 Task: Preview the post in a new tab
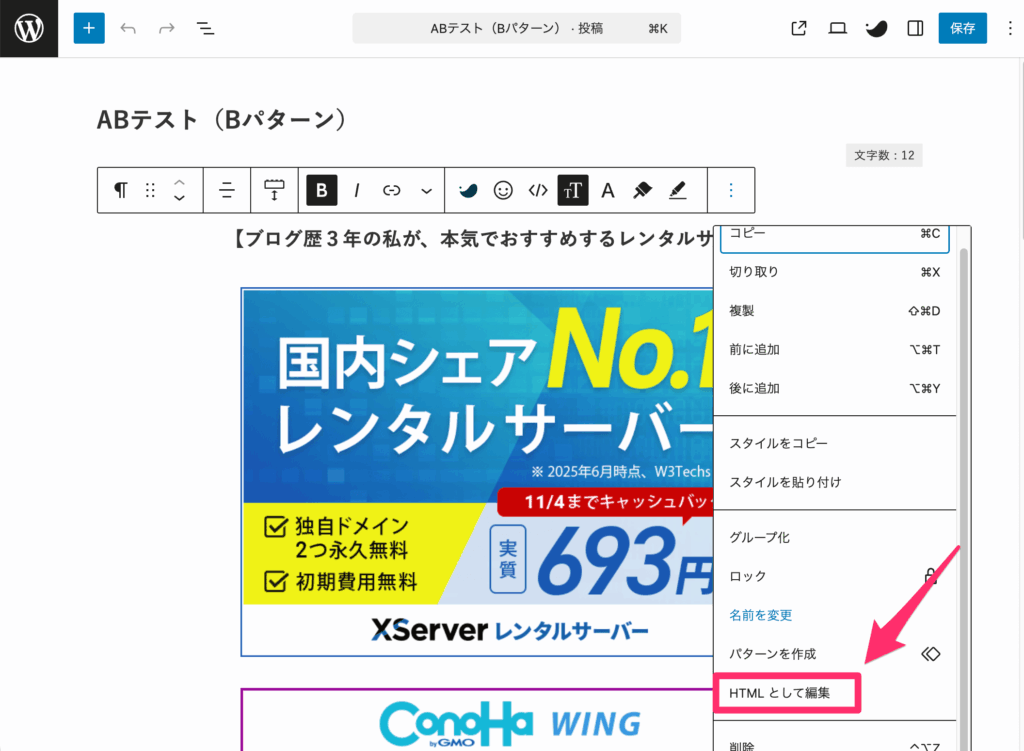tap(797, 28)
